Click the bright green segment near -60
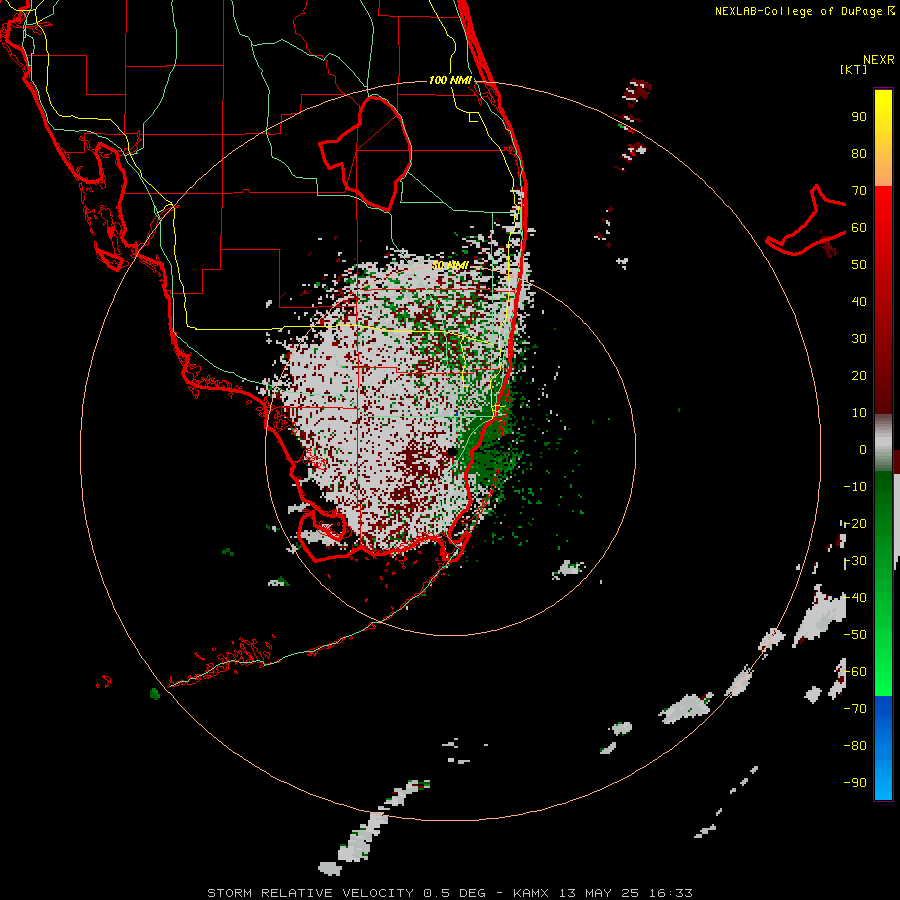This screenshot has height=900, width=900. [883, 674]
